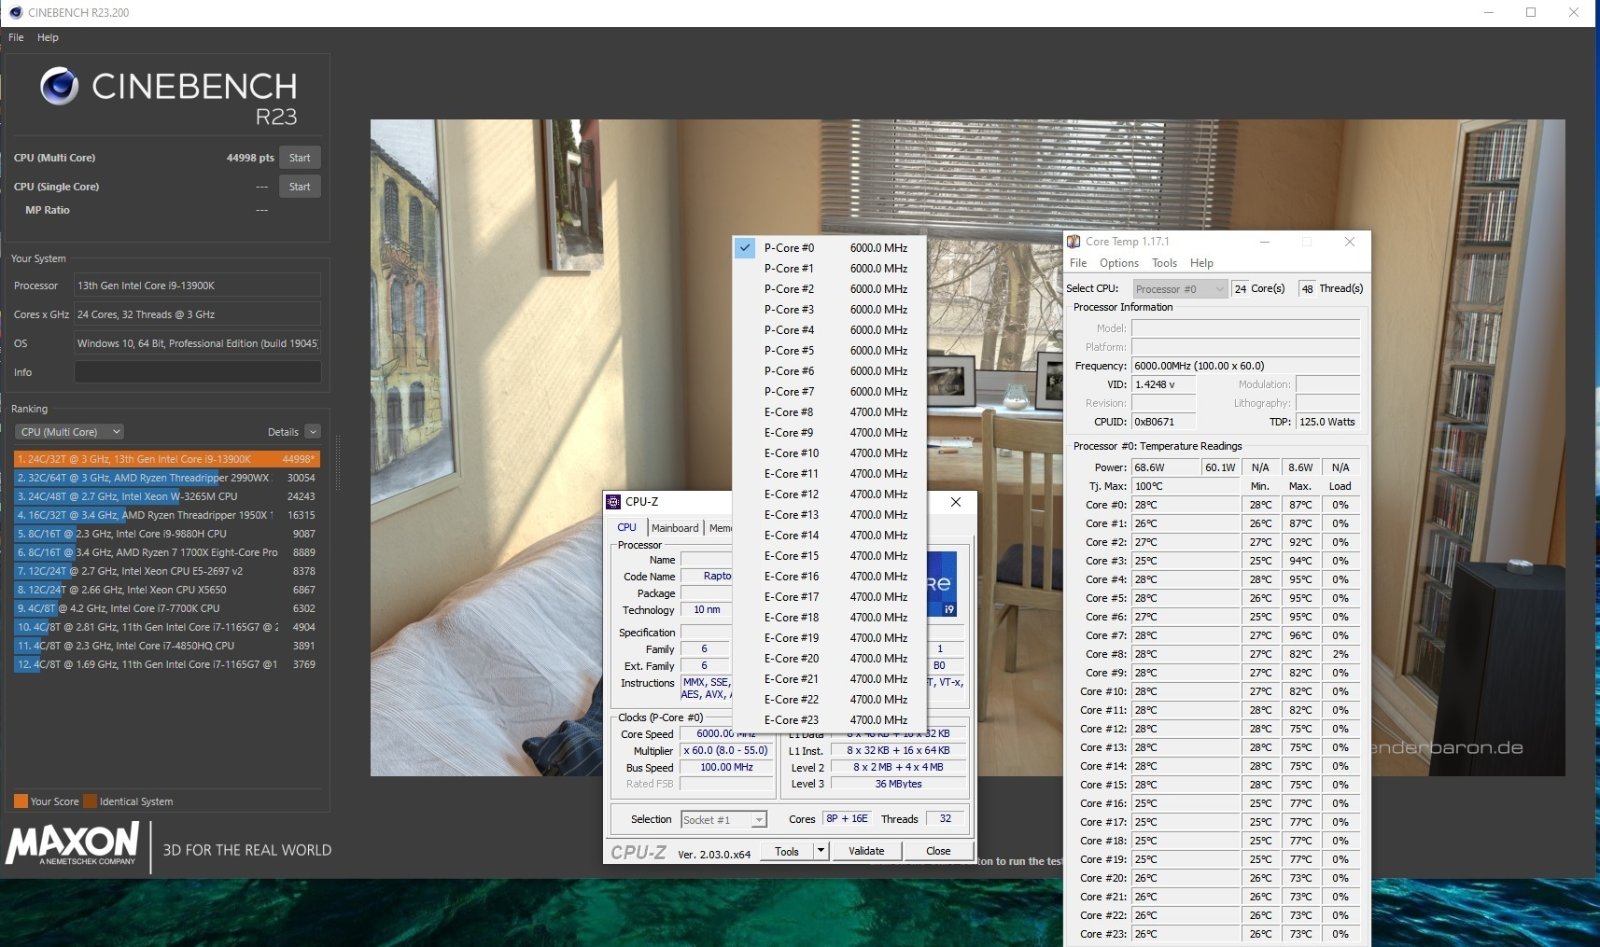Image resolution: width=1600 pixels, height=947 pixels.
Task: Select ranking row 13th Gen Intel Core i9-13900K
Action: pos(167,459)
